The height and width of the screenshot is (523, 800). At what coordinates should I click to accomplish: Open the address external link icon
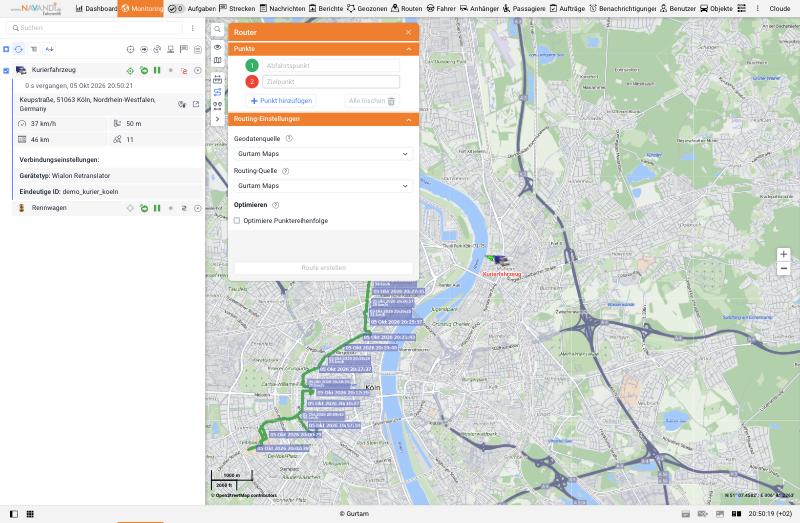(x=196, y=104)
